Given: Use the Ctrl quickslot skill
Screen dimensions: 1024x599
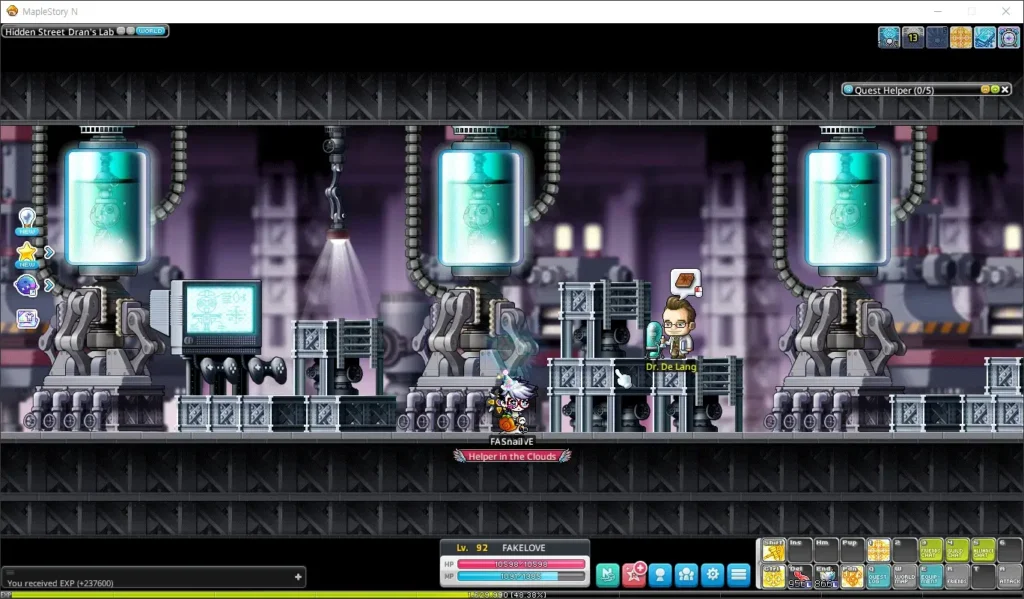Looking at the screenshot, I should 773,576.
